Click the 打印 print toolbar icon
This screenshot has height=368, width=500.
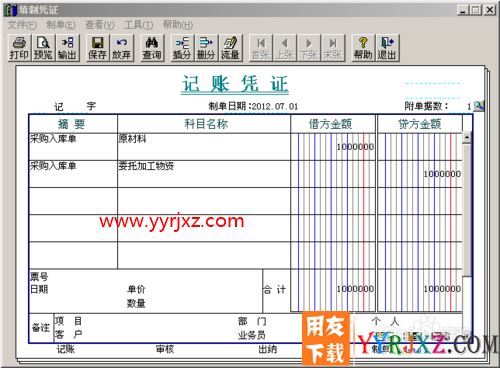[19, 48]
